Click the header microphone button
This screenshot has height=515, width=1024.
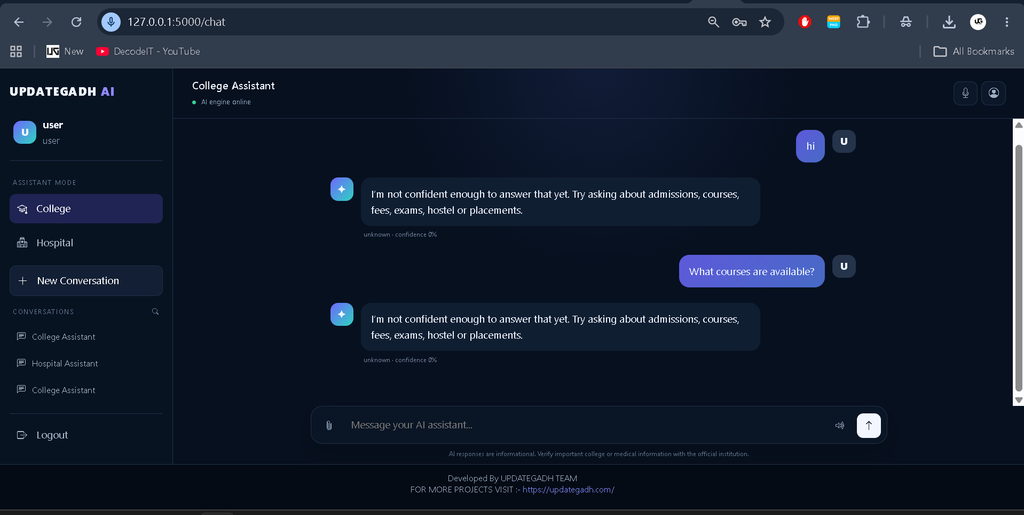pyautogui.click(x=965, y=93)
